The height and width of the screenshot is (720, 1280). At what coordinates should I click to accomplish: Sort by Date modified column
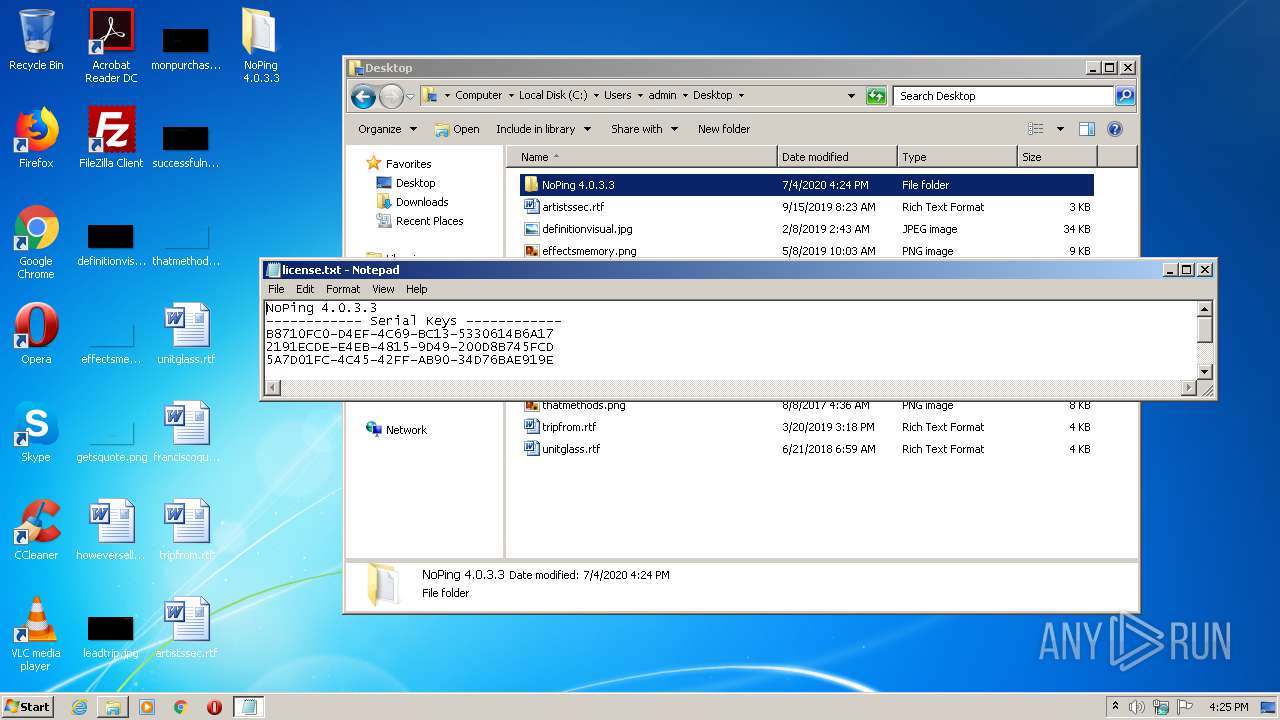837,157
